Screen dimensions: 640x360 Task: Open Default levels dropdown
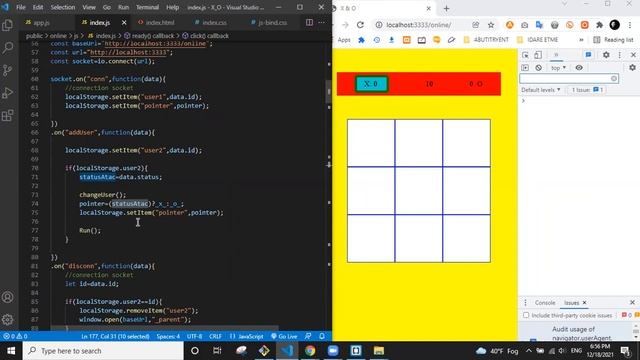point(540,90)
